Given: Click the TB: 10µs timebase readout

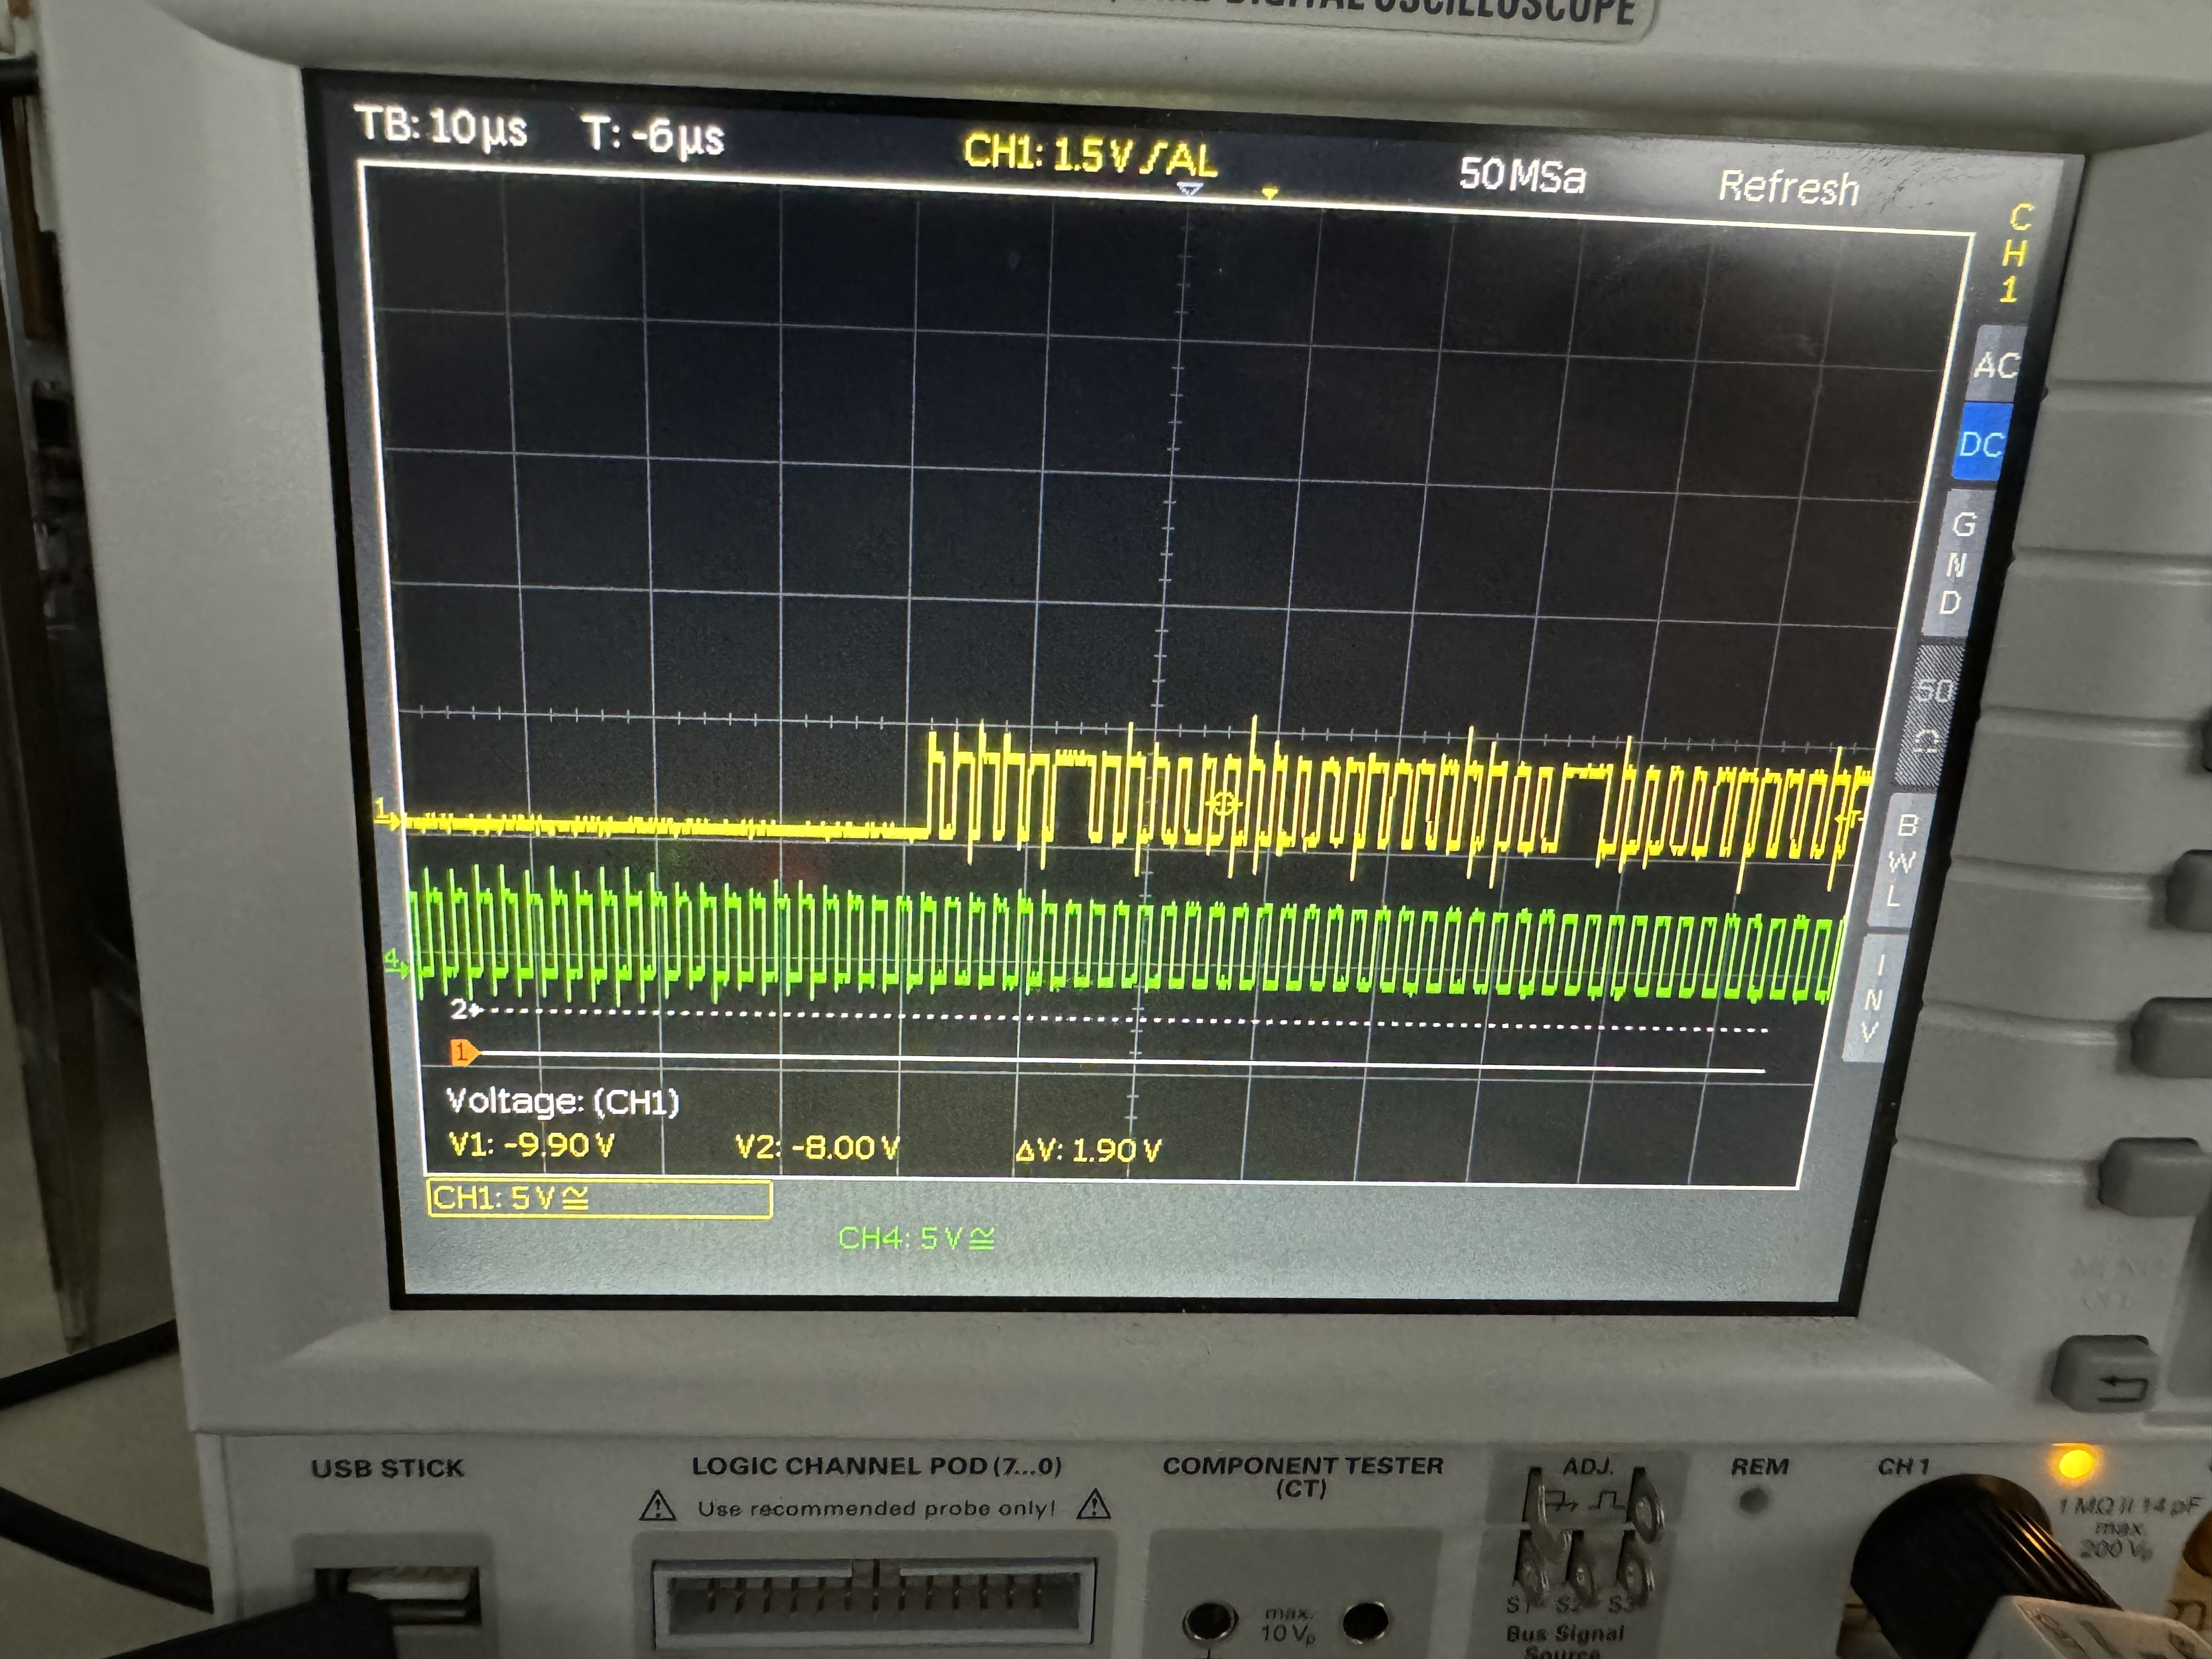Looking at the screenshot, I should click(x=441, y=127).
